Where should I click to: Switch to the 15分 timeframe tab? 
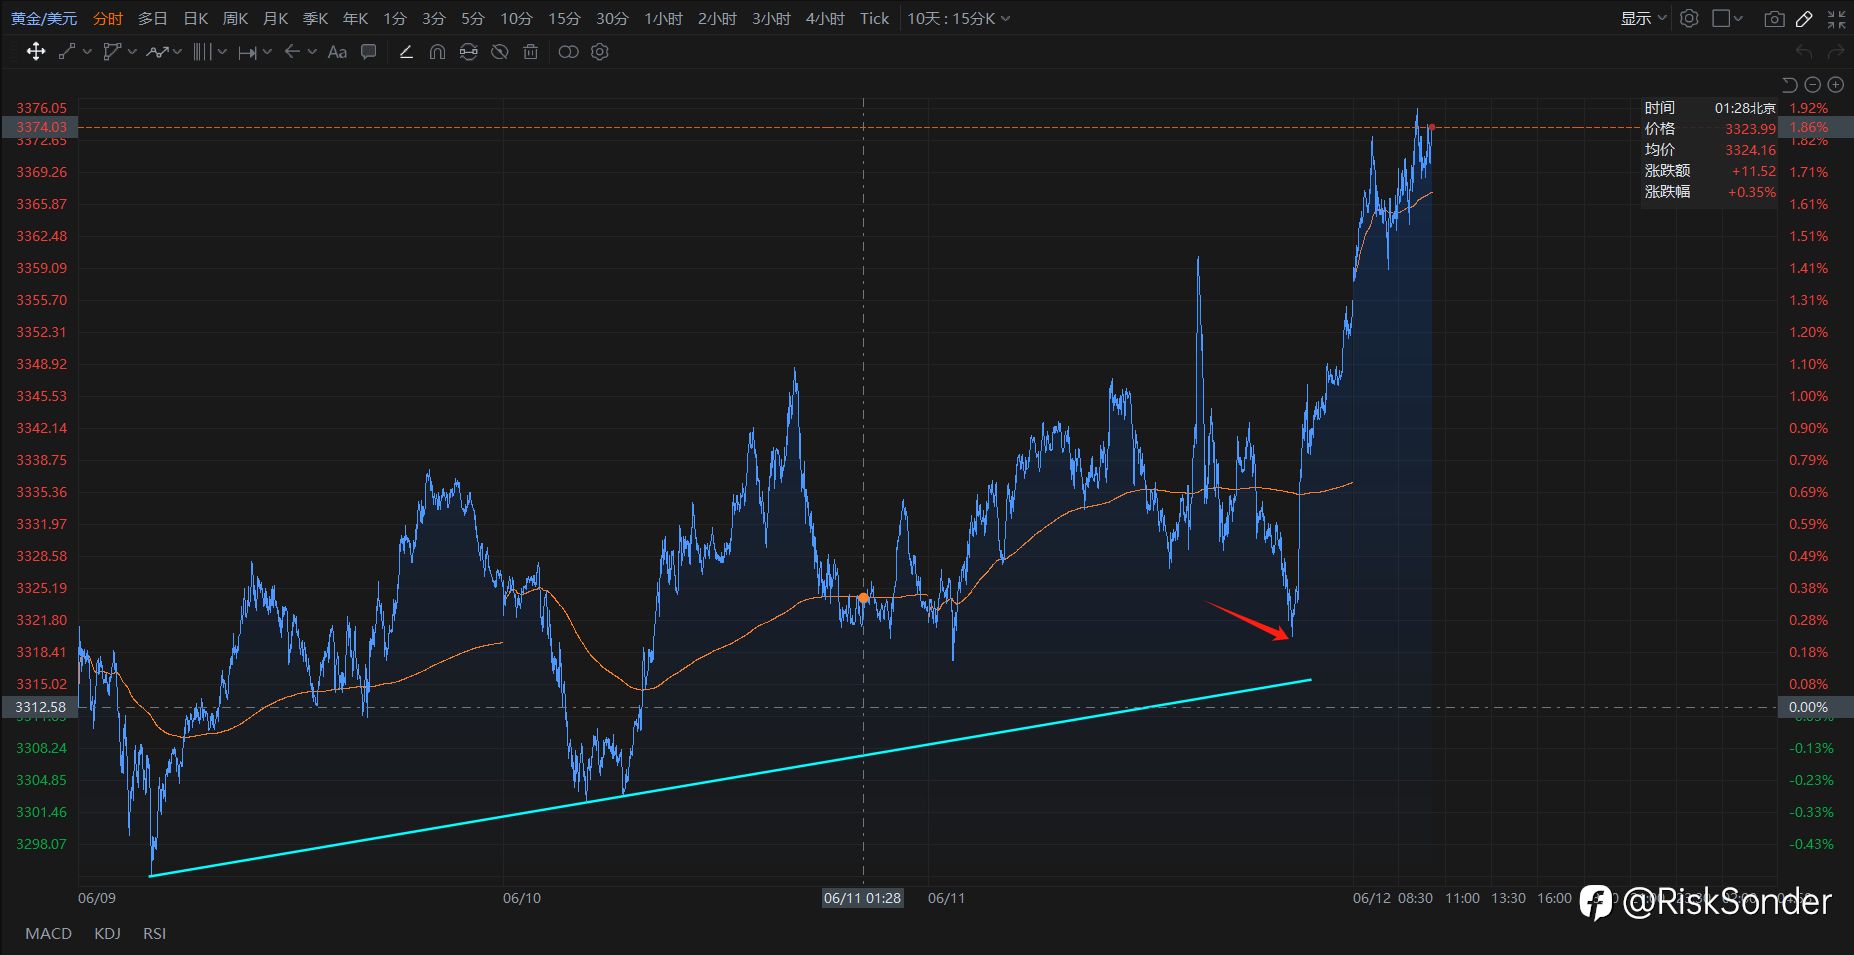564,19
